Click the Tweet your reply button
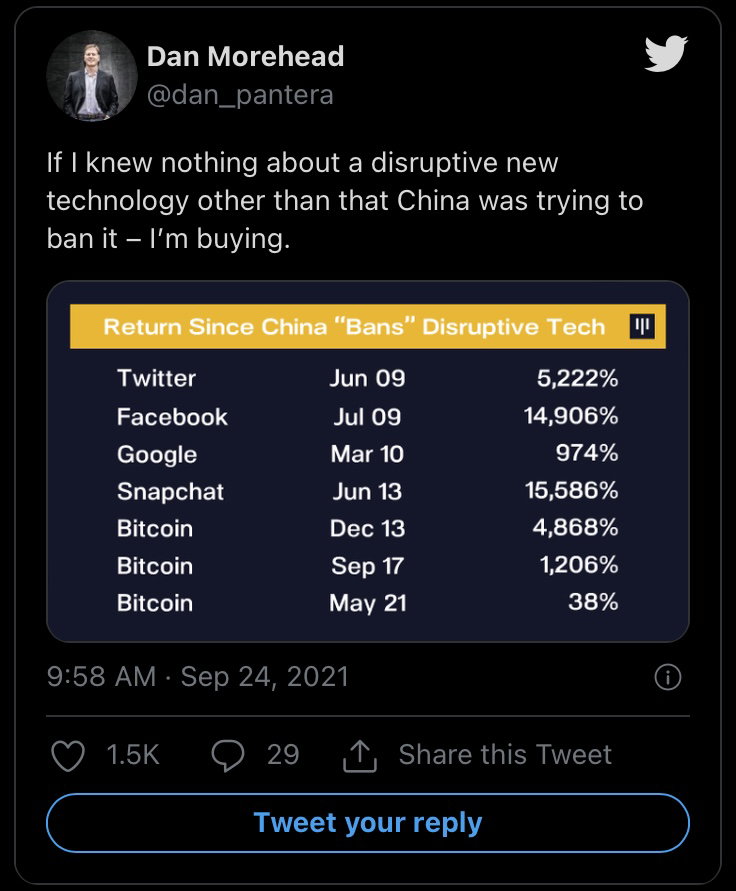 point(368,823)
